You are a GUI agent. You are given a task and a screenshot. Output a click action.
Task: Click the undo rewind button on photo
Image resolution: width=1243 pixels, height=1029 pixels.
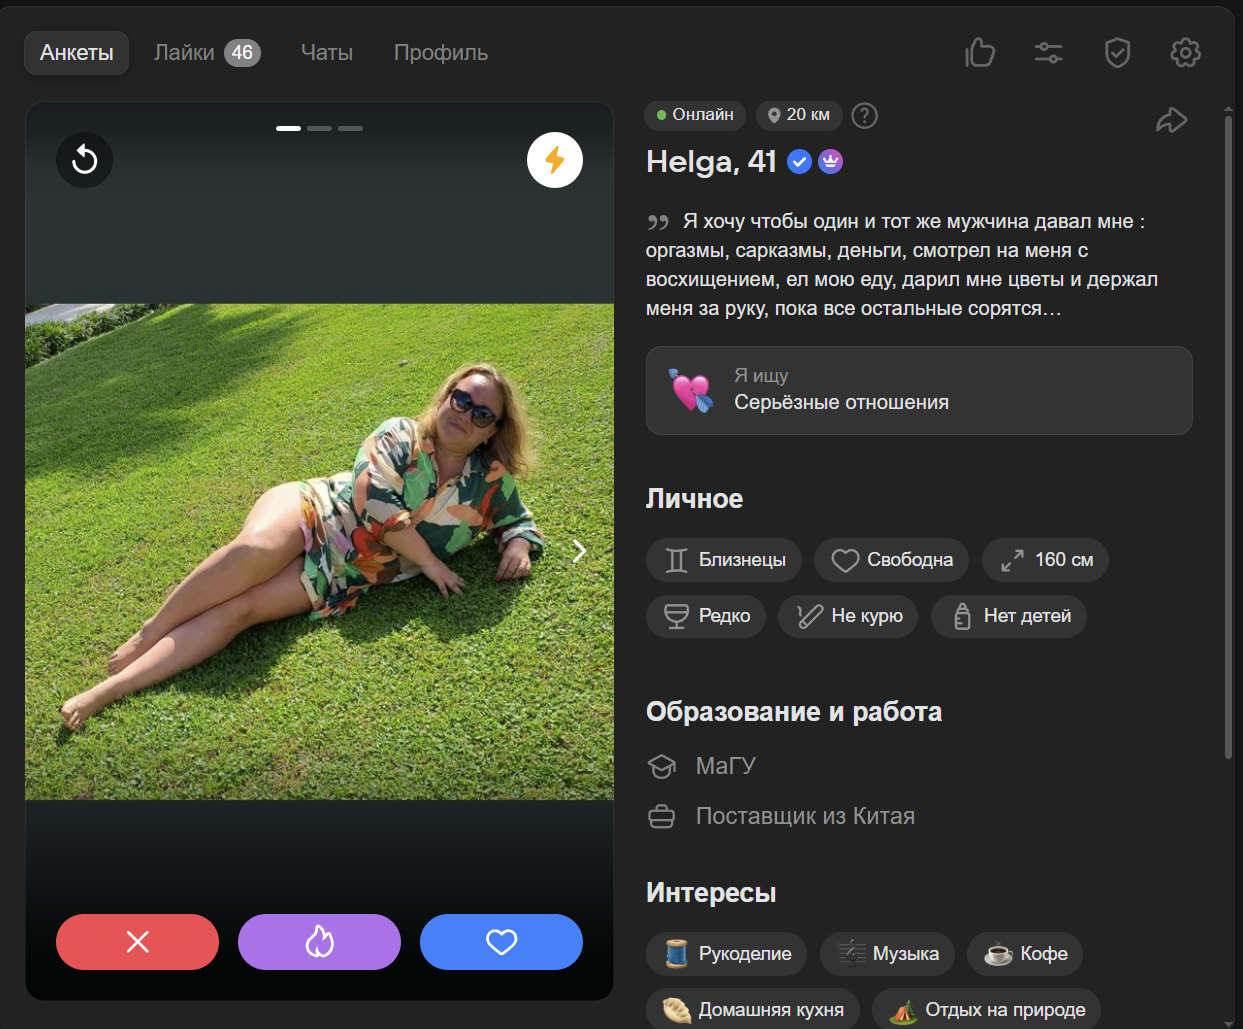click(x=85, y=160)
